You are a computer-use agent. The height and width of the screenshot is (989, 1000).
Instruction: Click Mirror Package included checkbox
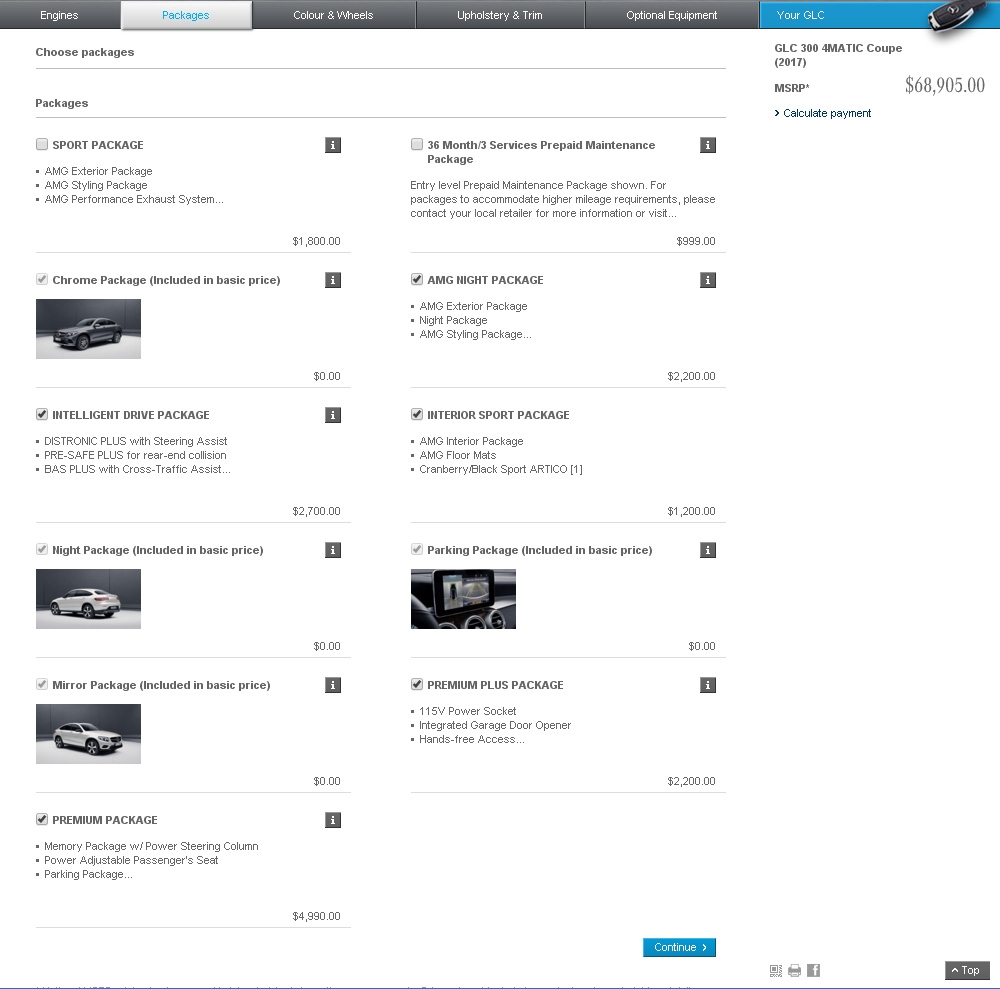coord(42,684)
